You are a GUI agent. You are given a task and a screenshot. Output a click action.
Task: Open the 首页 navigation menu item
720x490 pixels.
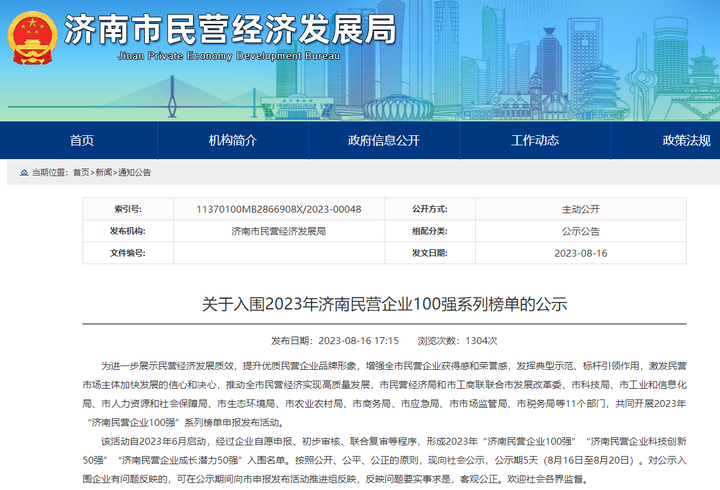pyautogui.click(x=82, y=141)
